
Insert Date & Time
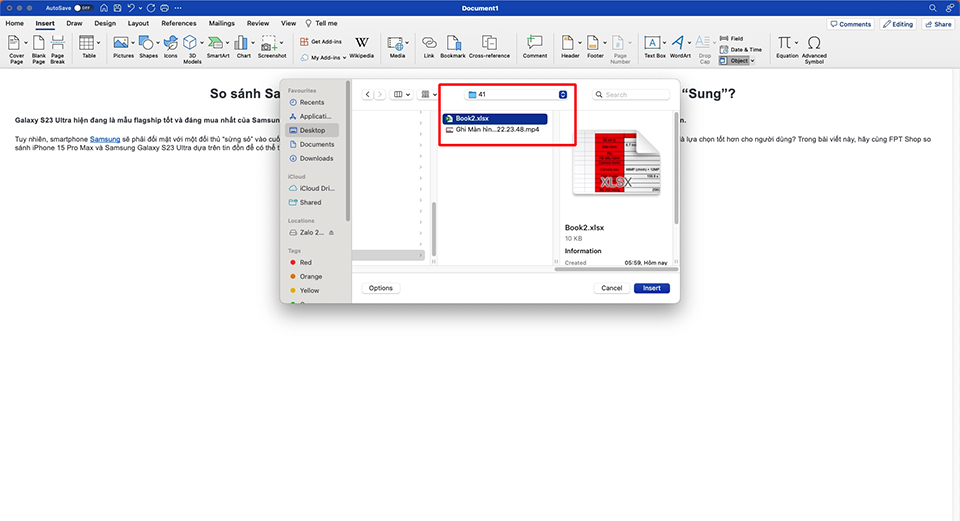741,50
